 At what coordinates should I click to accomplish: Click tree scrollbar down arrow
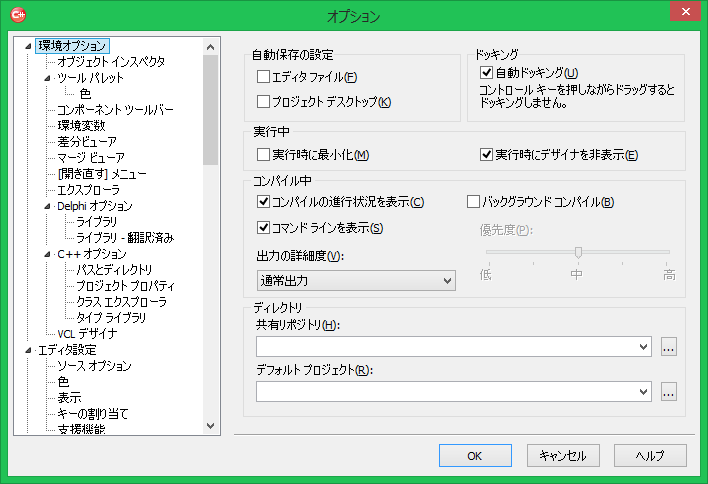point(210,425)
